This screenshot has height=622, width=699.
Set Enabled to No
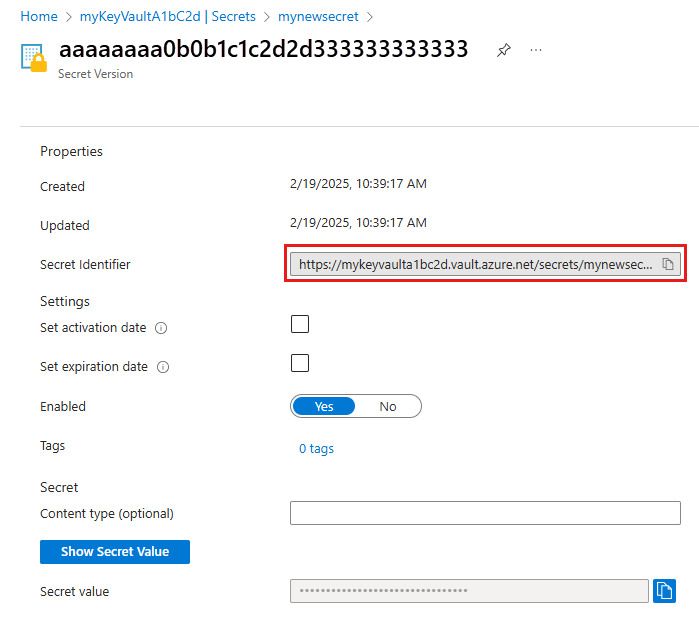[x=388, y=406]
